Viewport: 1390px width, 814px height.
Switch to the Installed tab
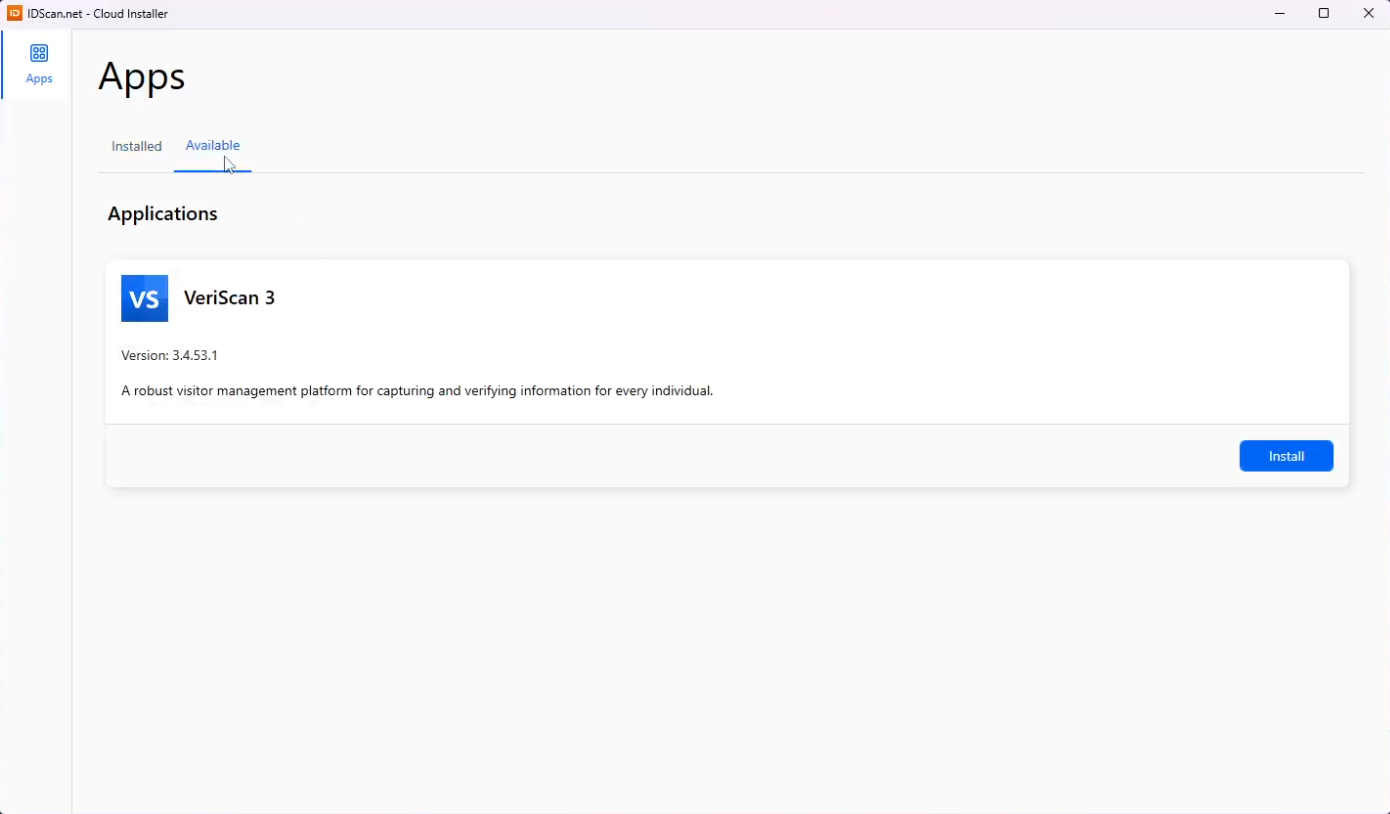(x=137, y=146)
